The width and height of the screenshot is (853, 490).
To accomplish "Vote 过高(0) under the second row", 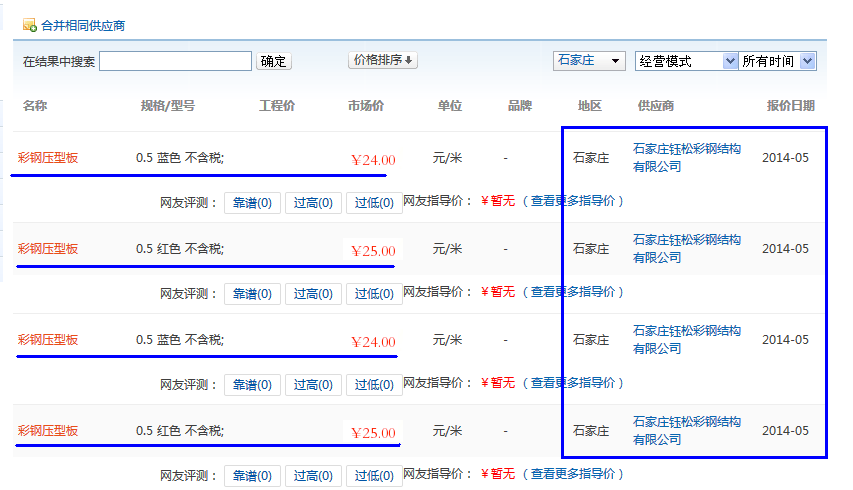I will 313,294.
